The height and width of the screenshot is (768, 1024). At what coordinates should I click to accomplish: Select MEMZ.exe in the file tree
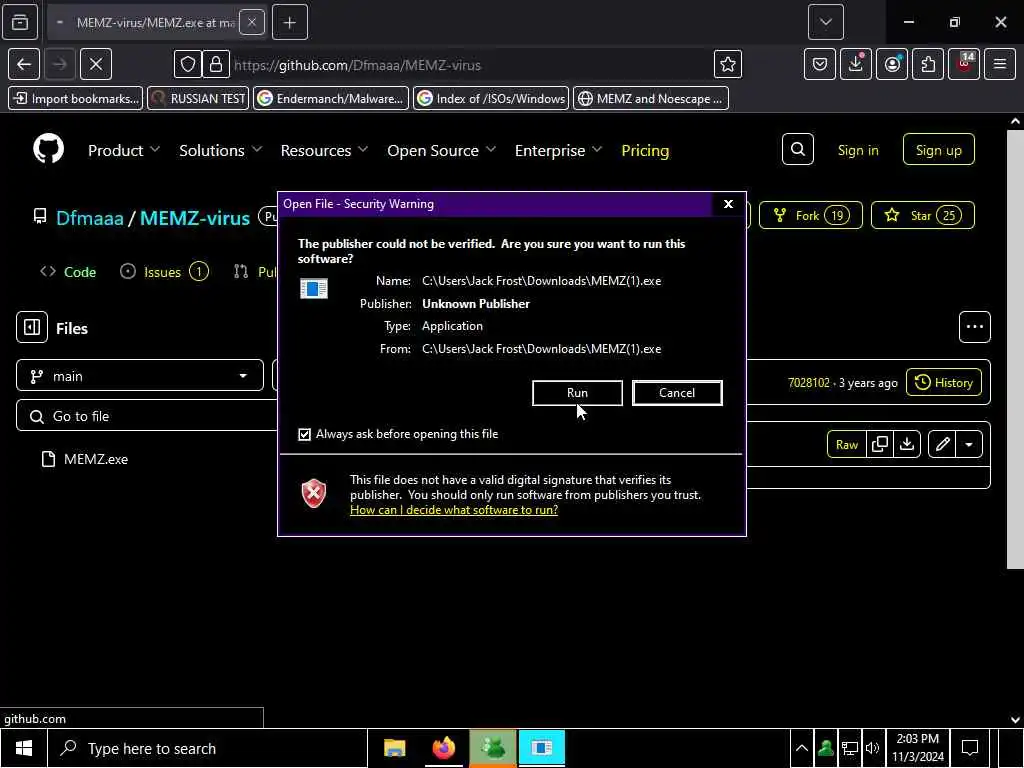(x=95, y=459)
